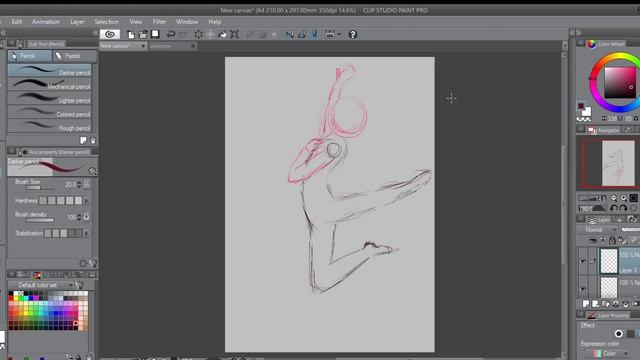Click magnifier icon on brush stroke preview
Viewport: 640px width, 360px height.
tap(92, 171)
